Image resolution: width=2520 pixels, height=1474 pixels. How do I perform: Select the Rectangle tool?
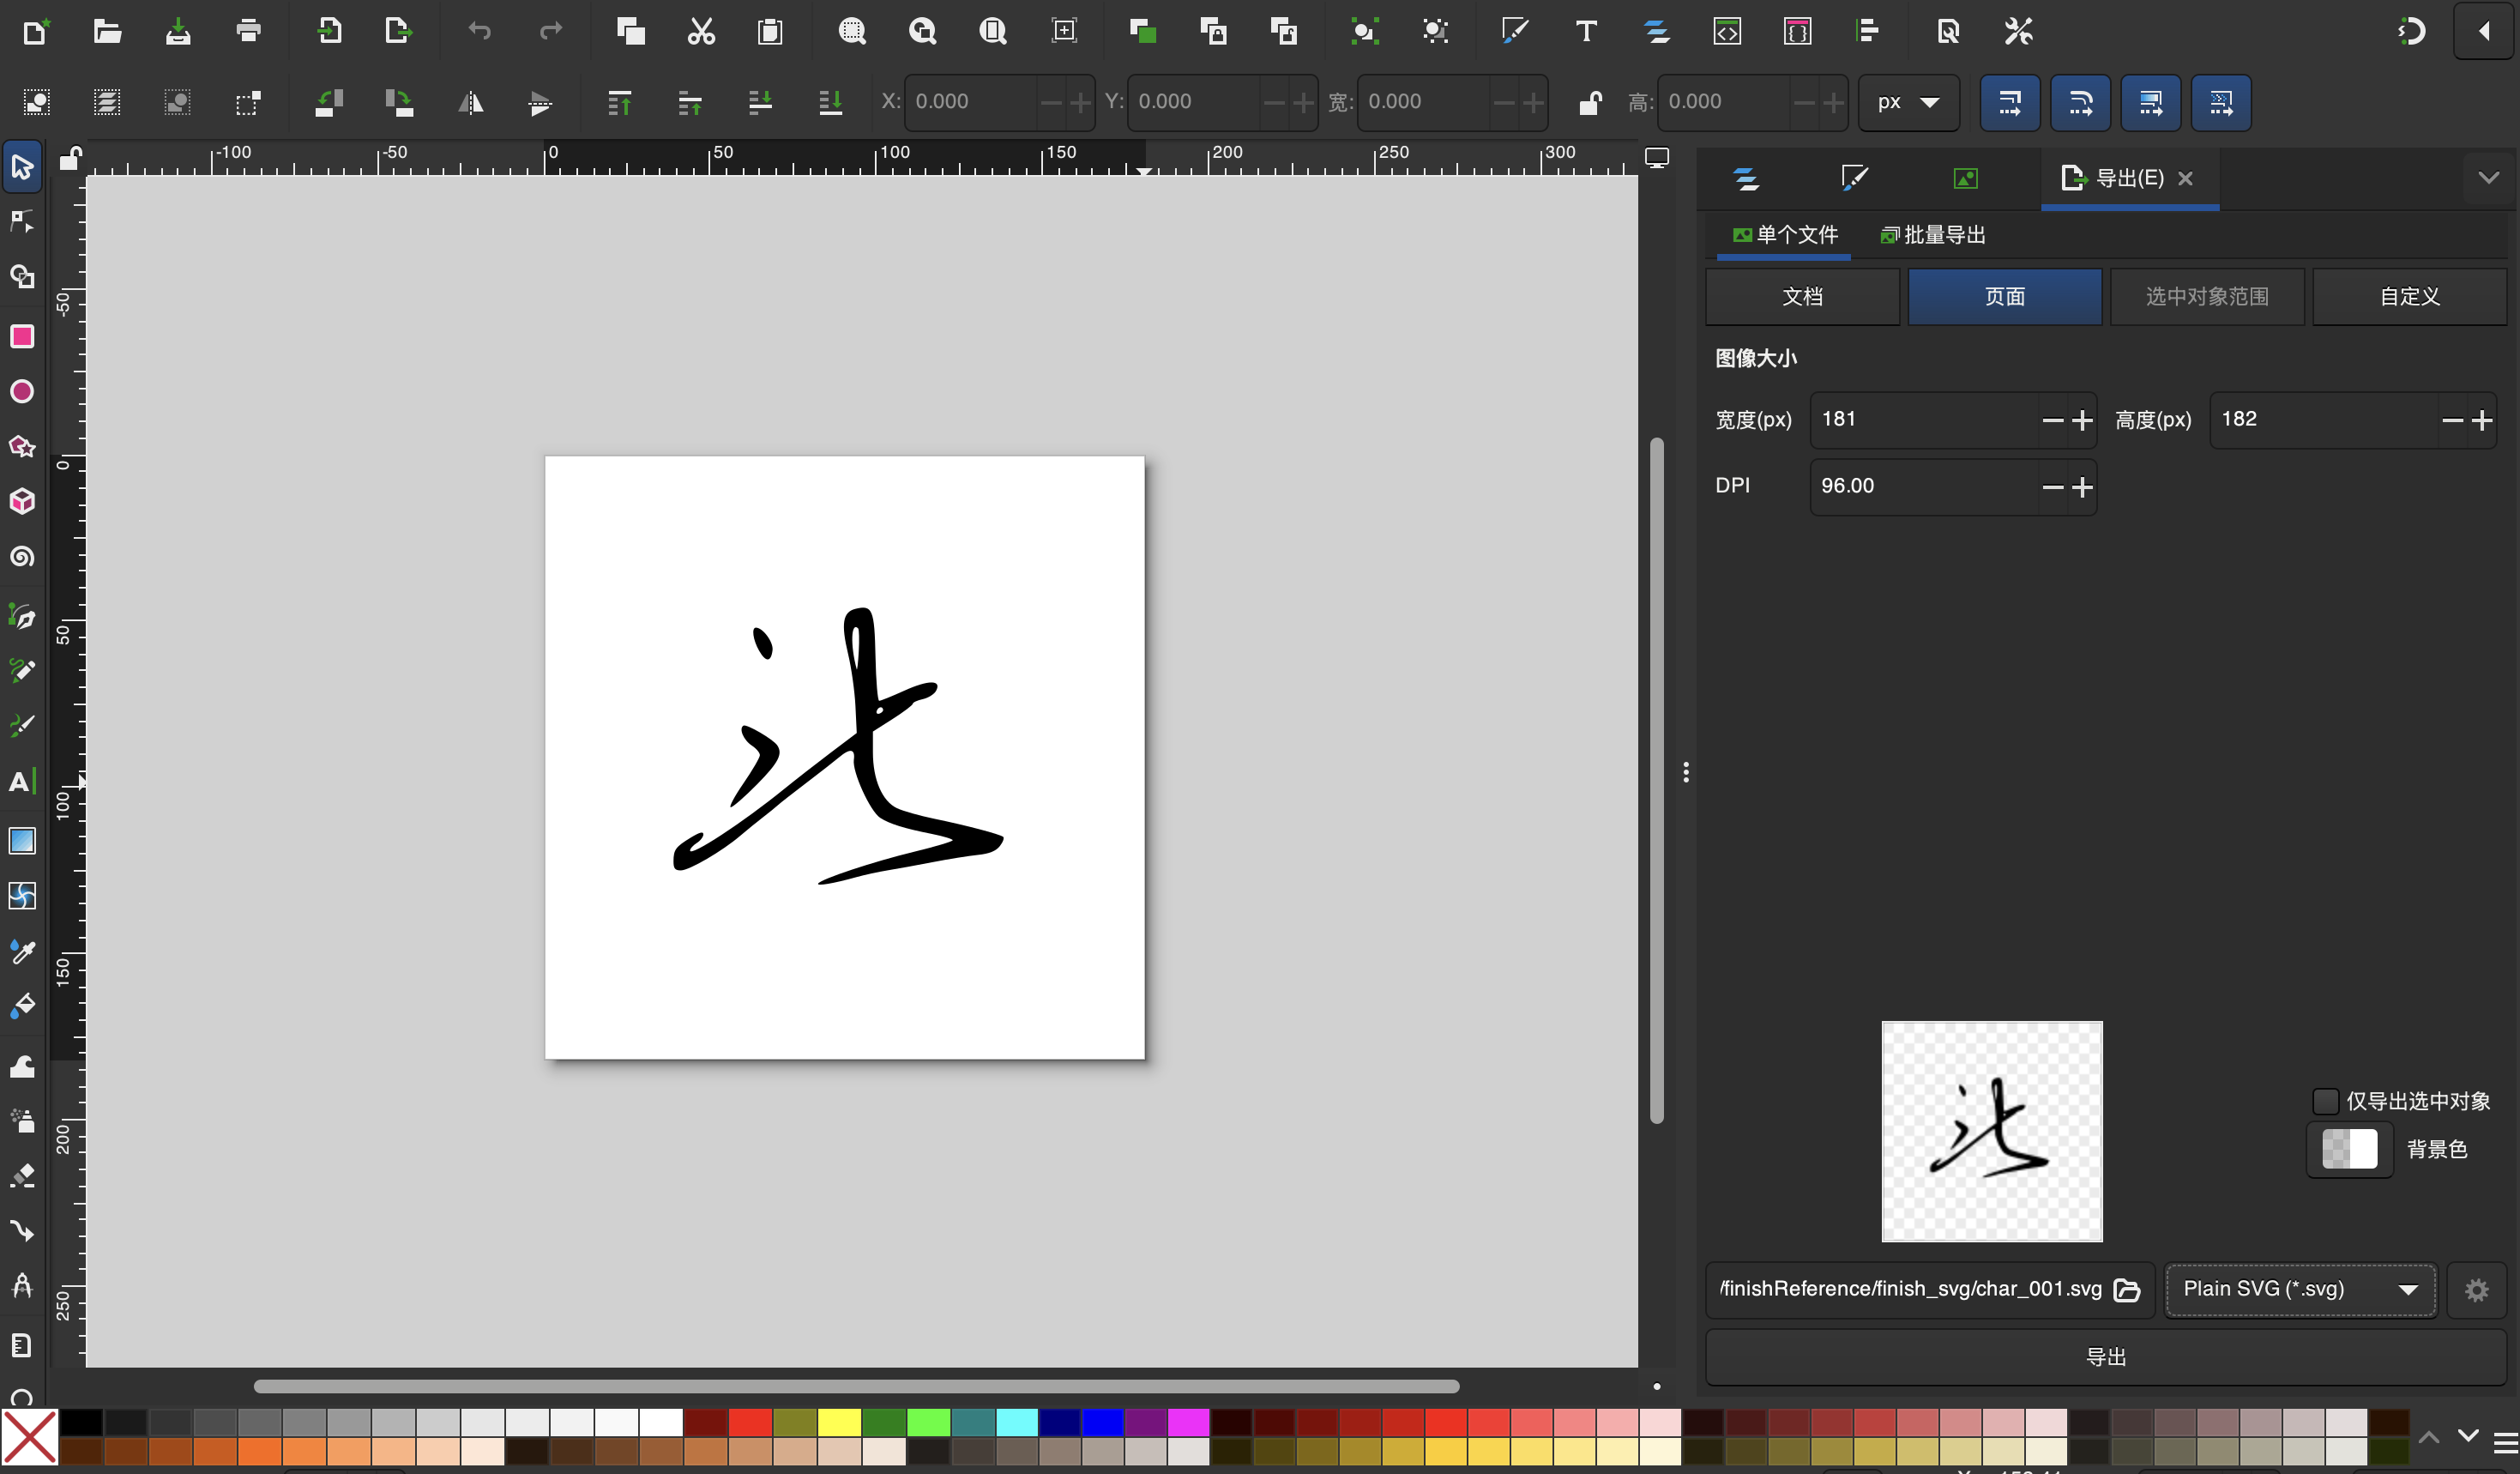[x=22, y=336]
